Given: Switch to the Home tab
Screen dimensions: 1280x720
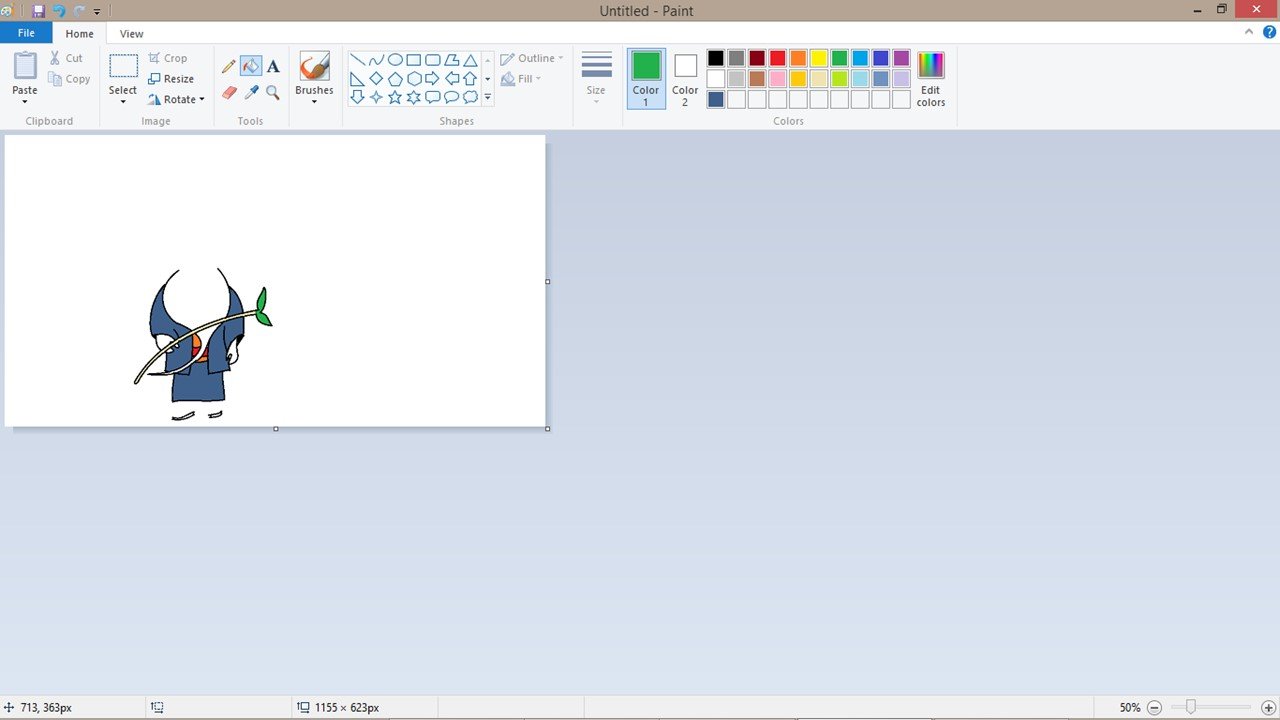Looking at the screenshot, I should [80, 33].
